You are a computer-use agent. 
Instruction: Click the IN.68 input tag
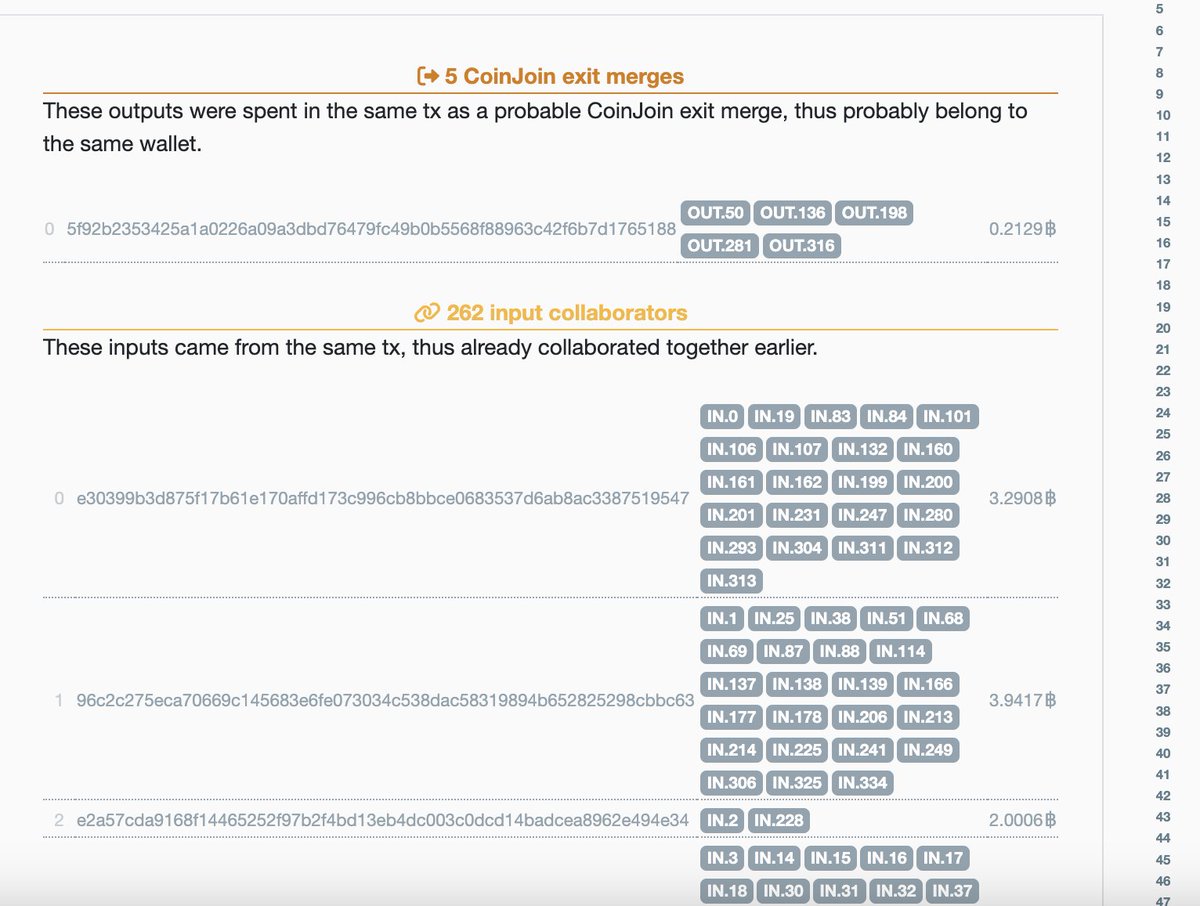coord(944,619)
